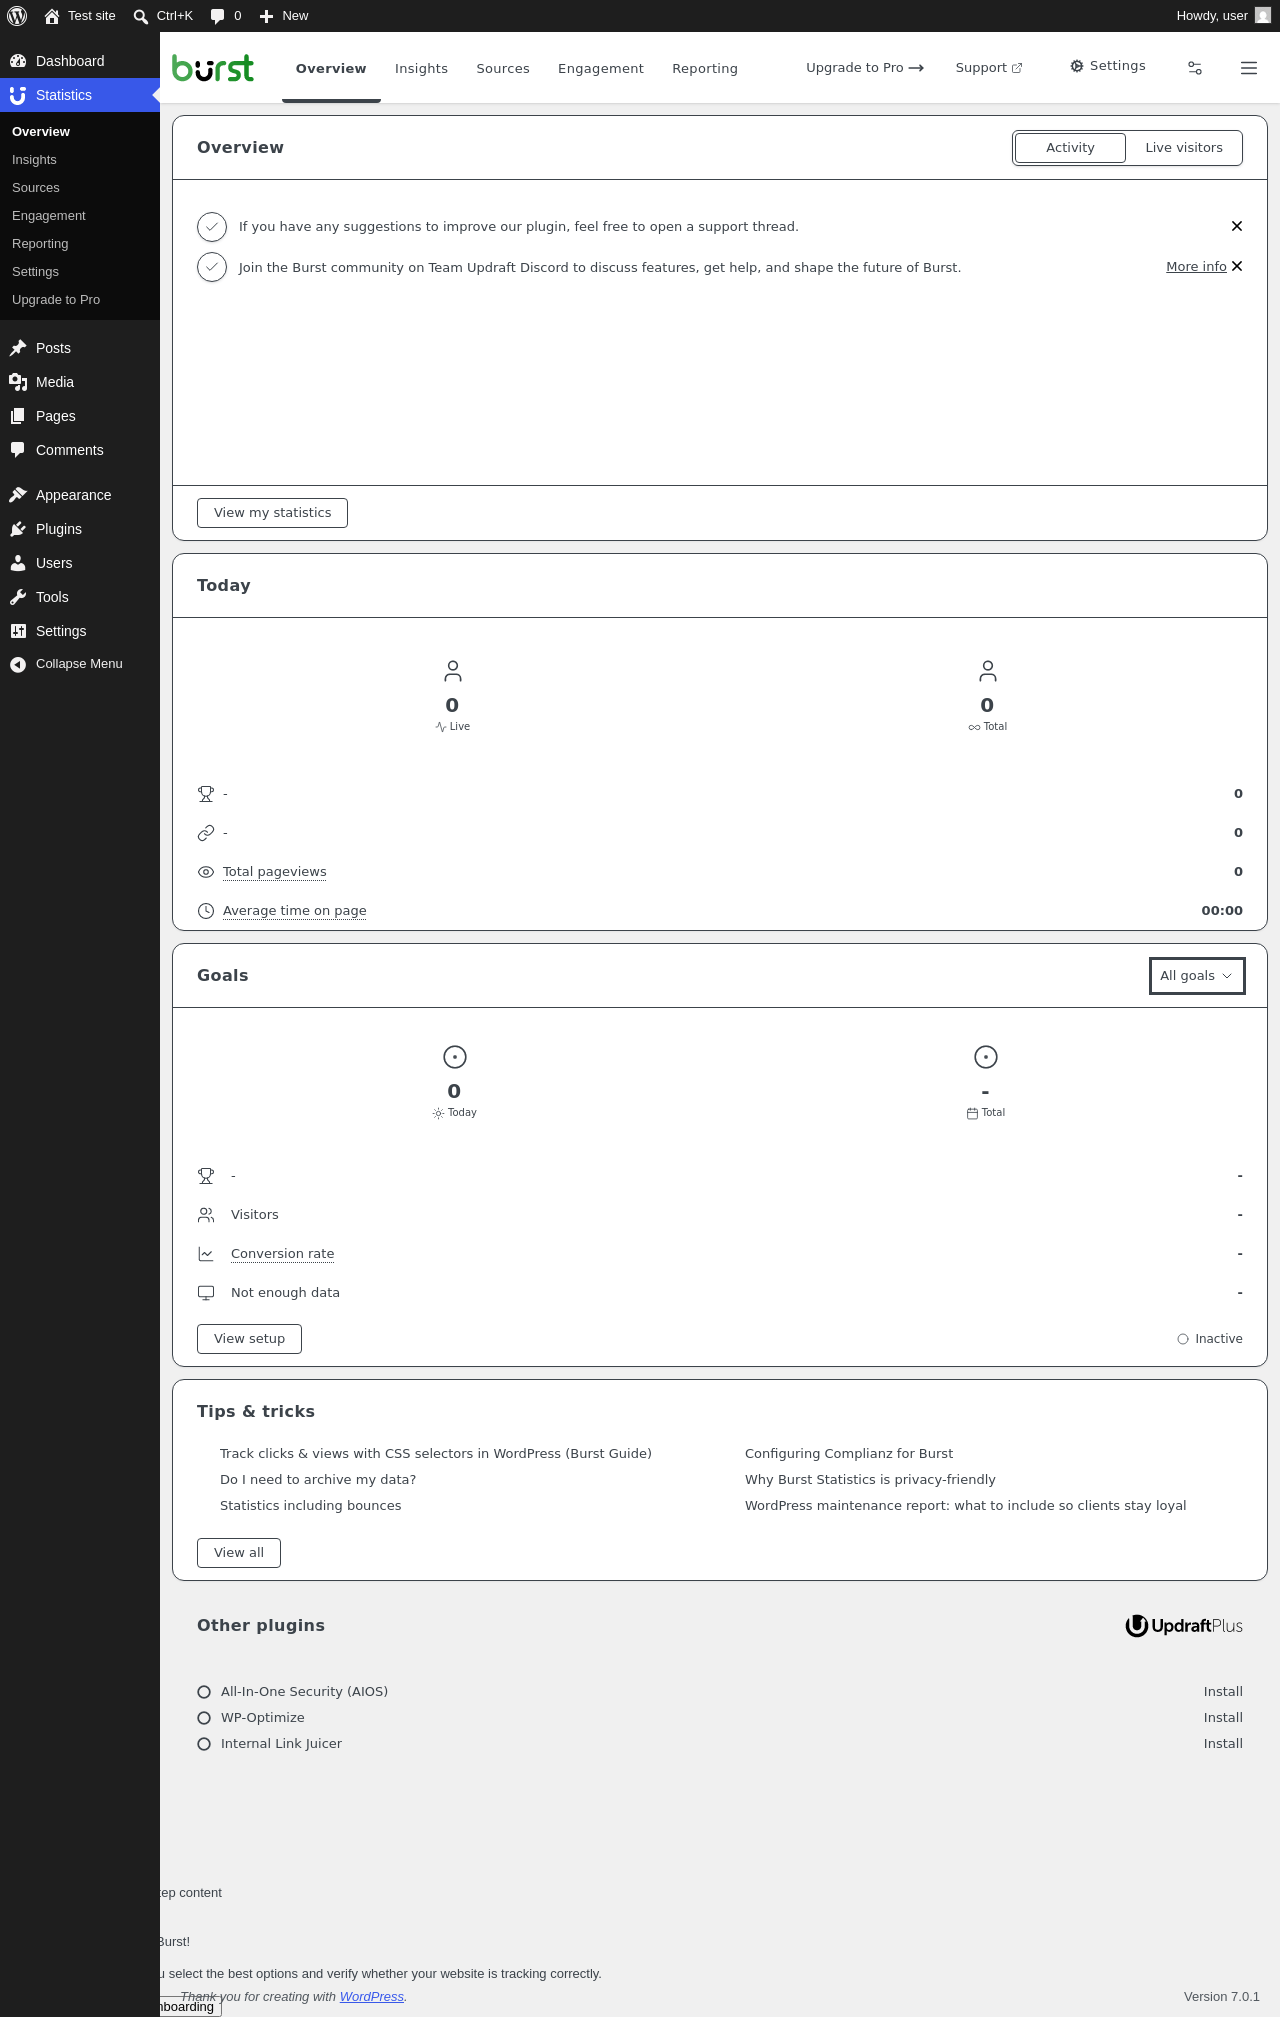
Task: Collapse the admin sidebar menu
Action: point(80,664)
